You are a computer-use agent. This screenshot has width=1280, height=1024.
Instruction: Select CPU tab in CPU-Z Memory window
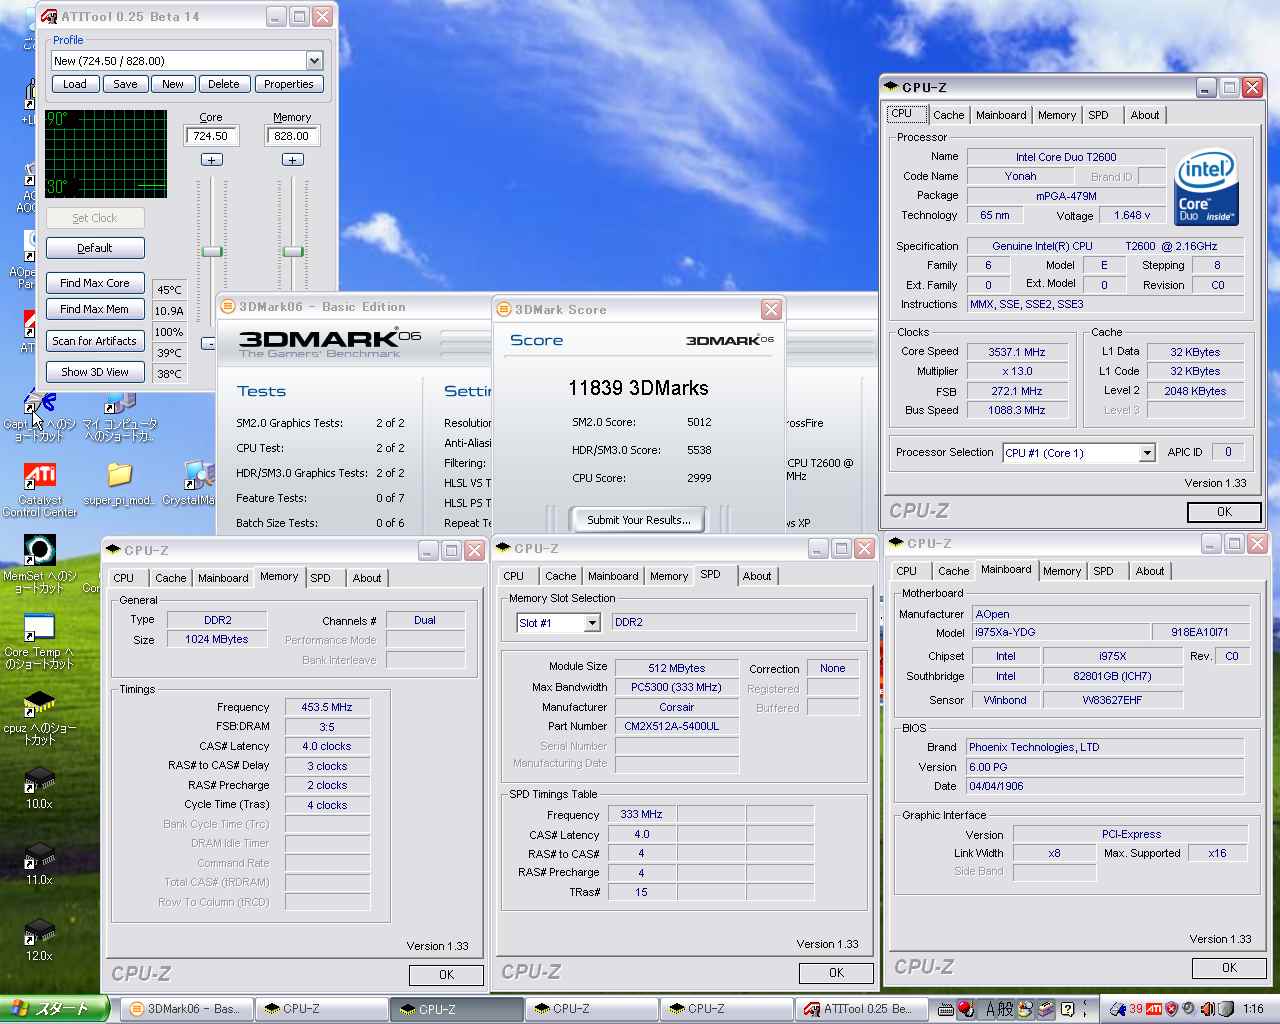click(x=124, y=578)
